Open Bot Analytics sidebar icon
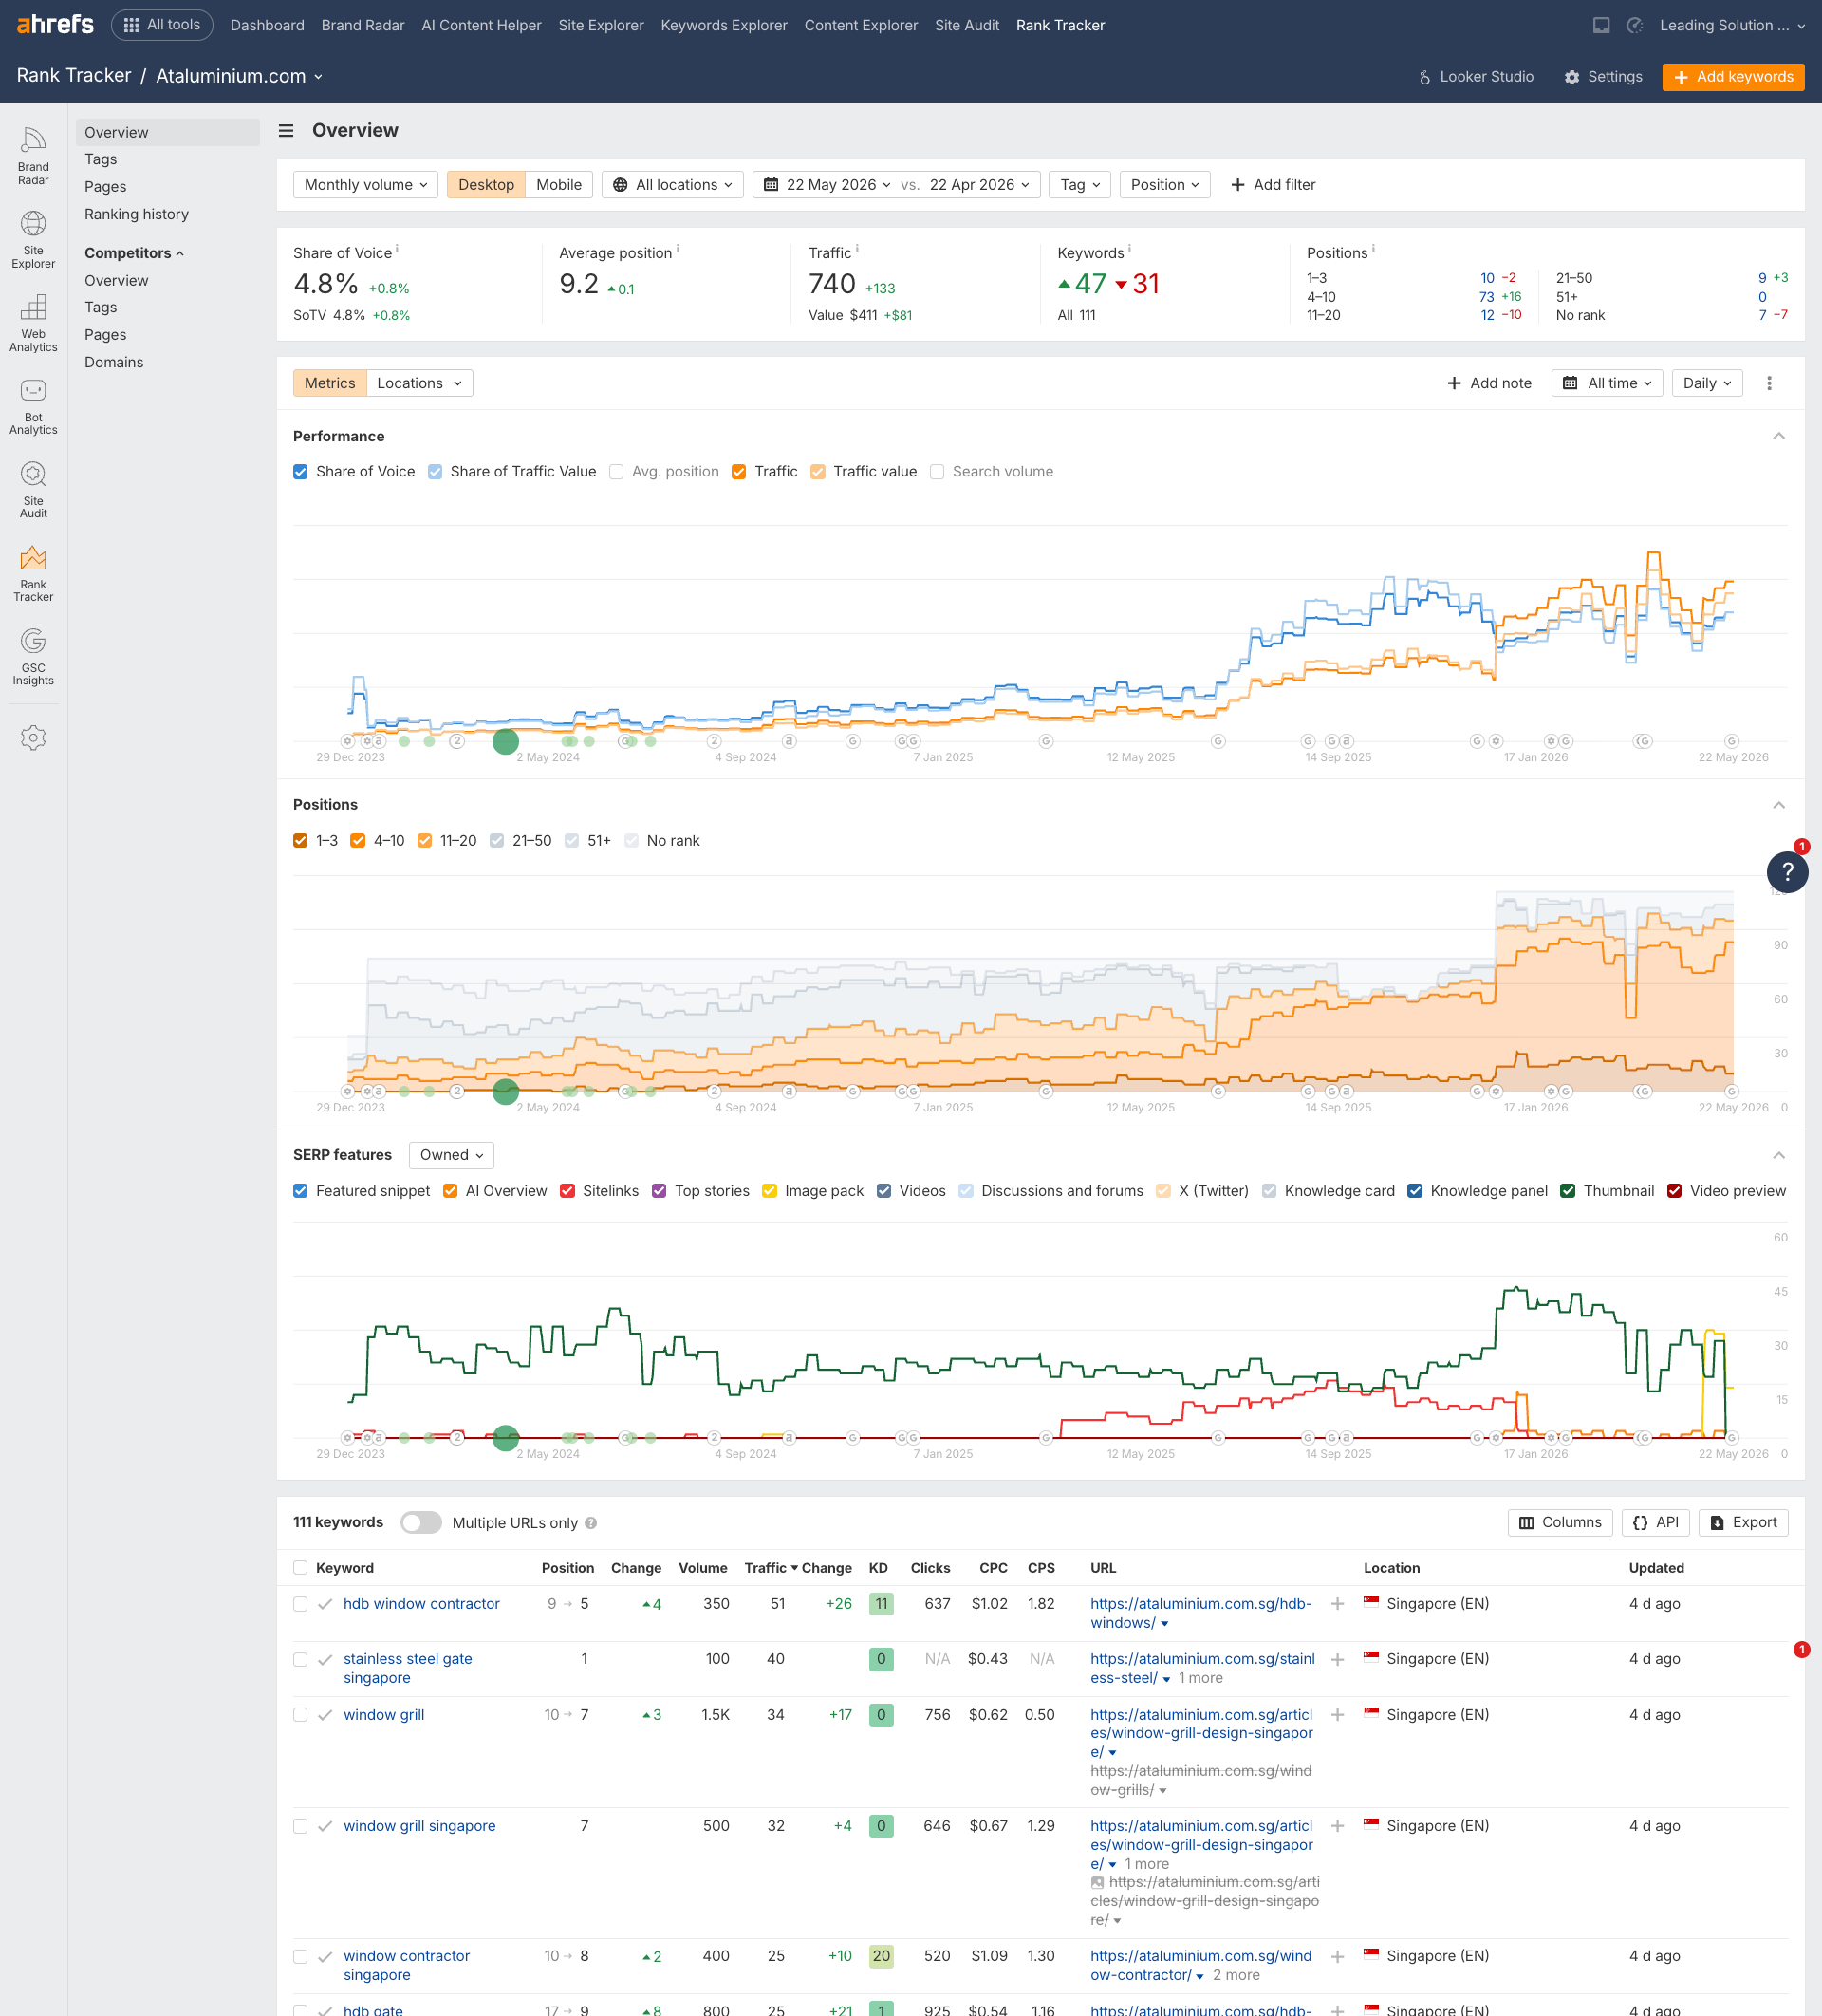The image size is (1822, 2016). click(x=33, y=407)
